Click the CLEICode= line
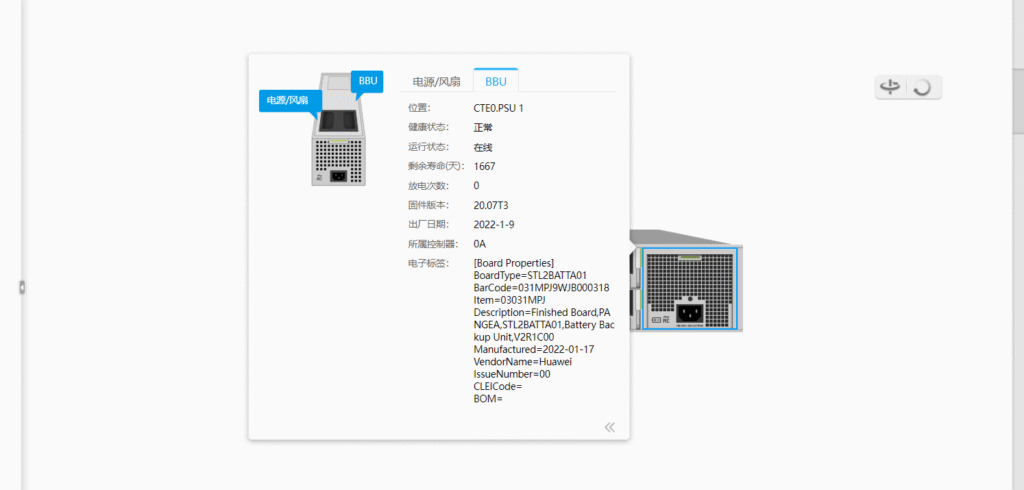 click(x=498, y=387)
